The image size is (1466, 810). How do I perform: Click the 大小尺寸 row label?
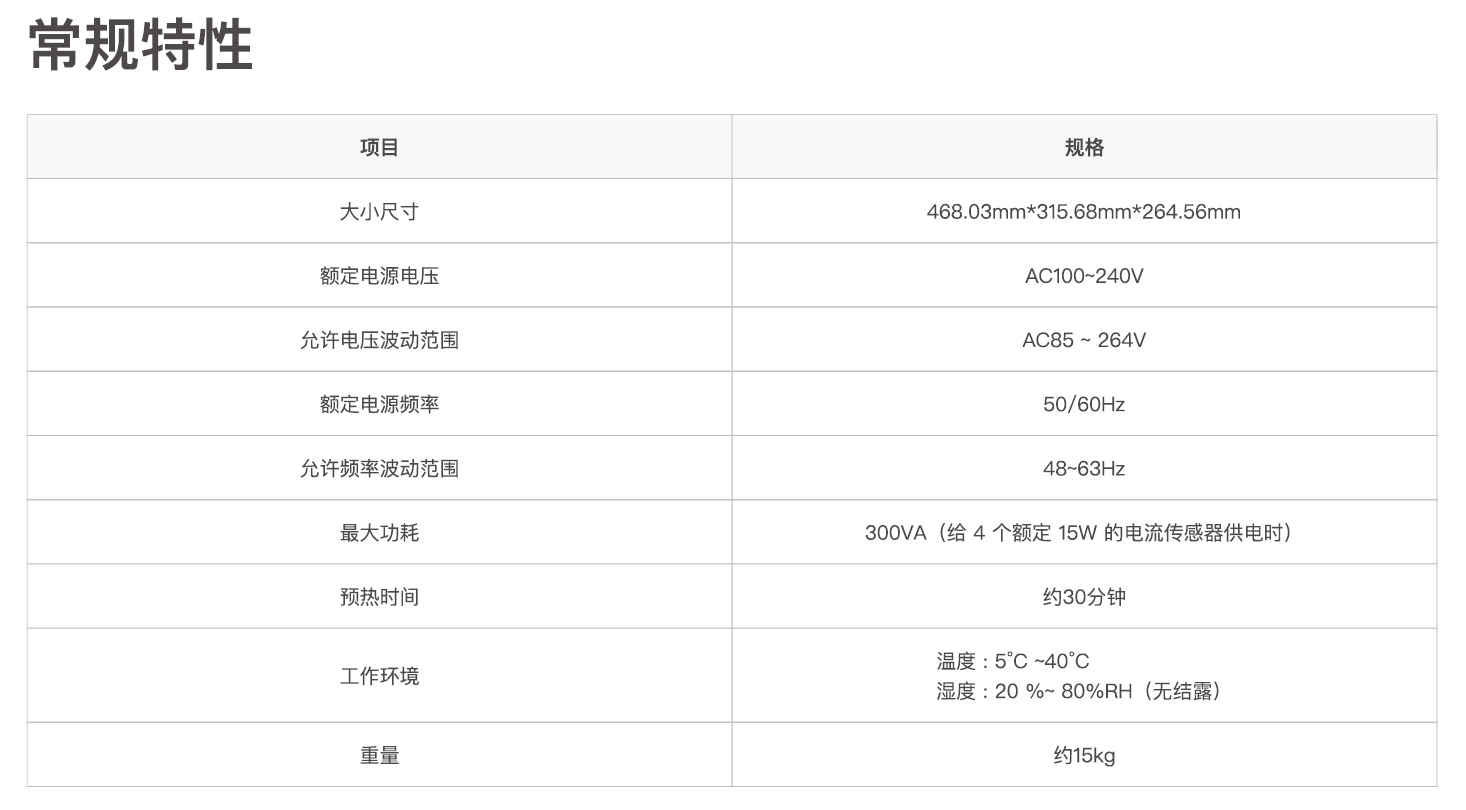(379, 211)
